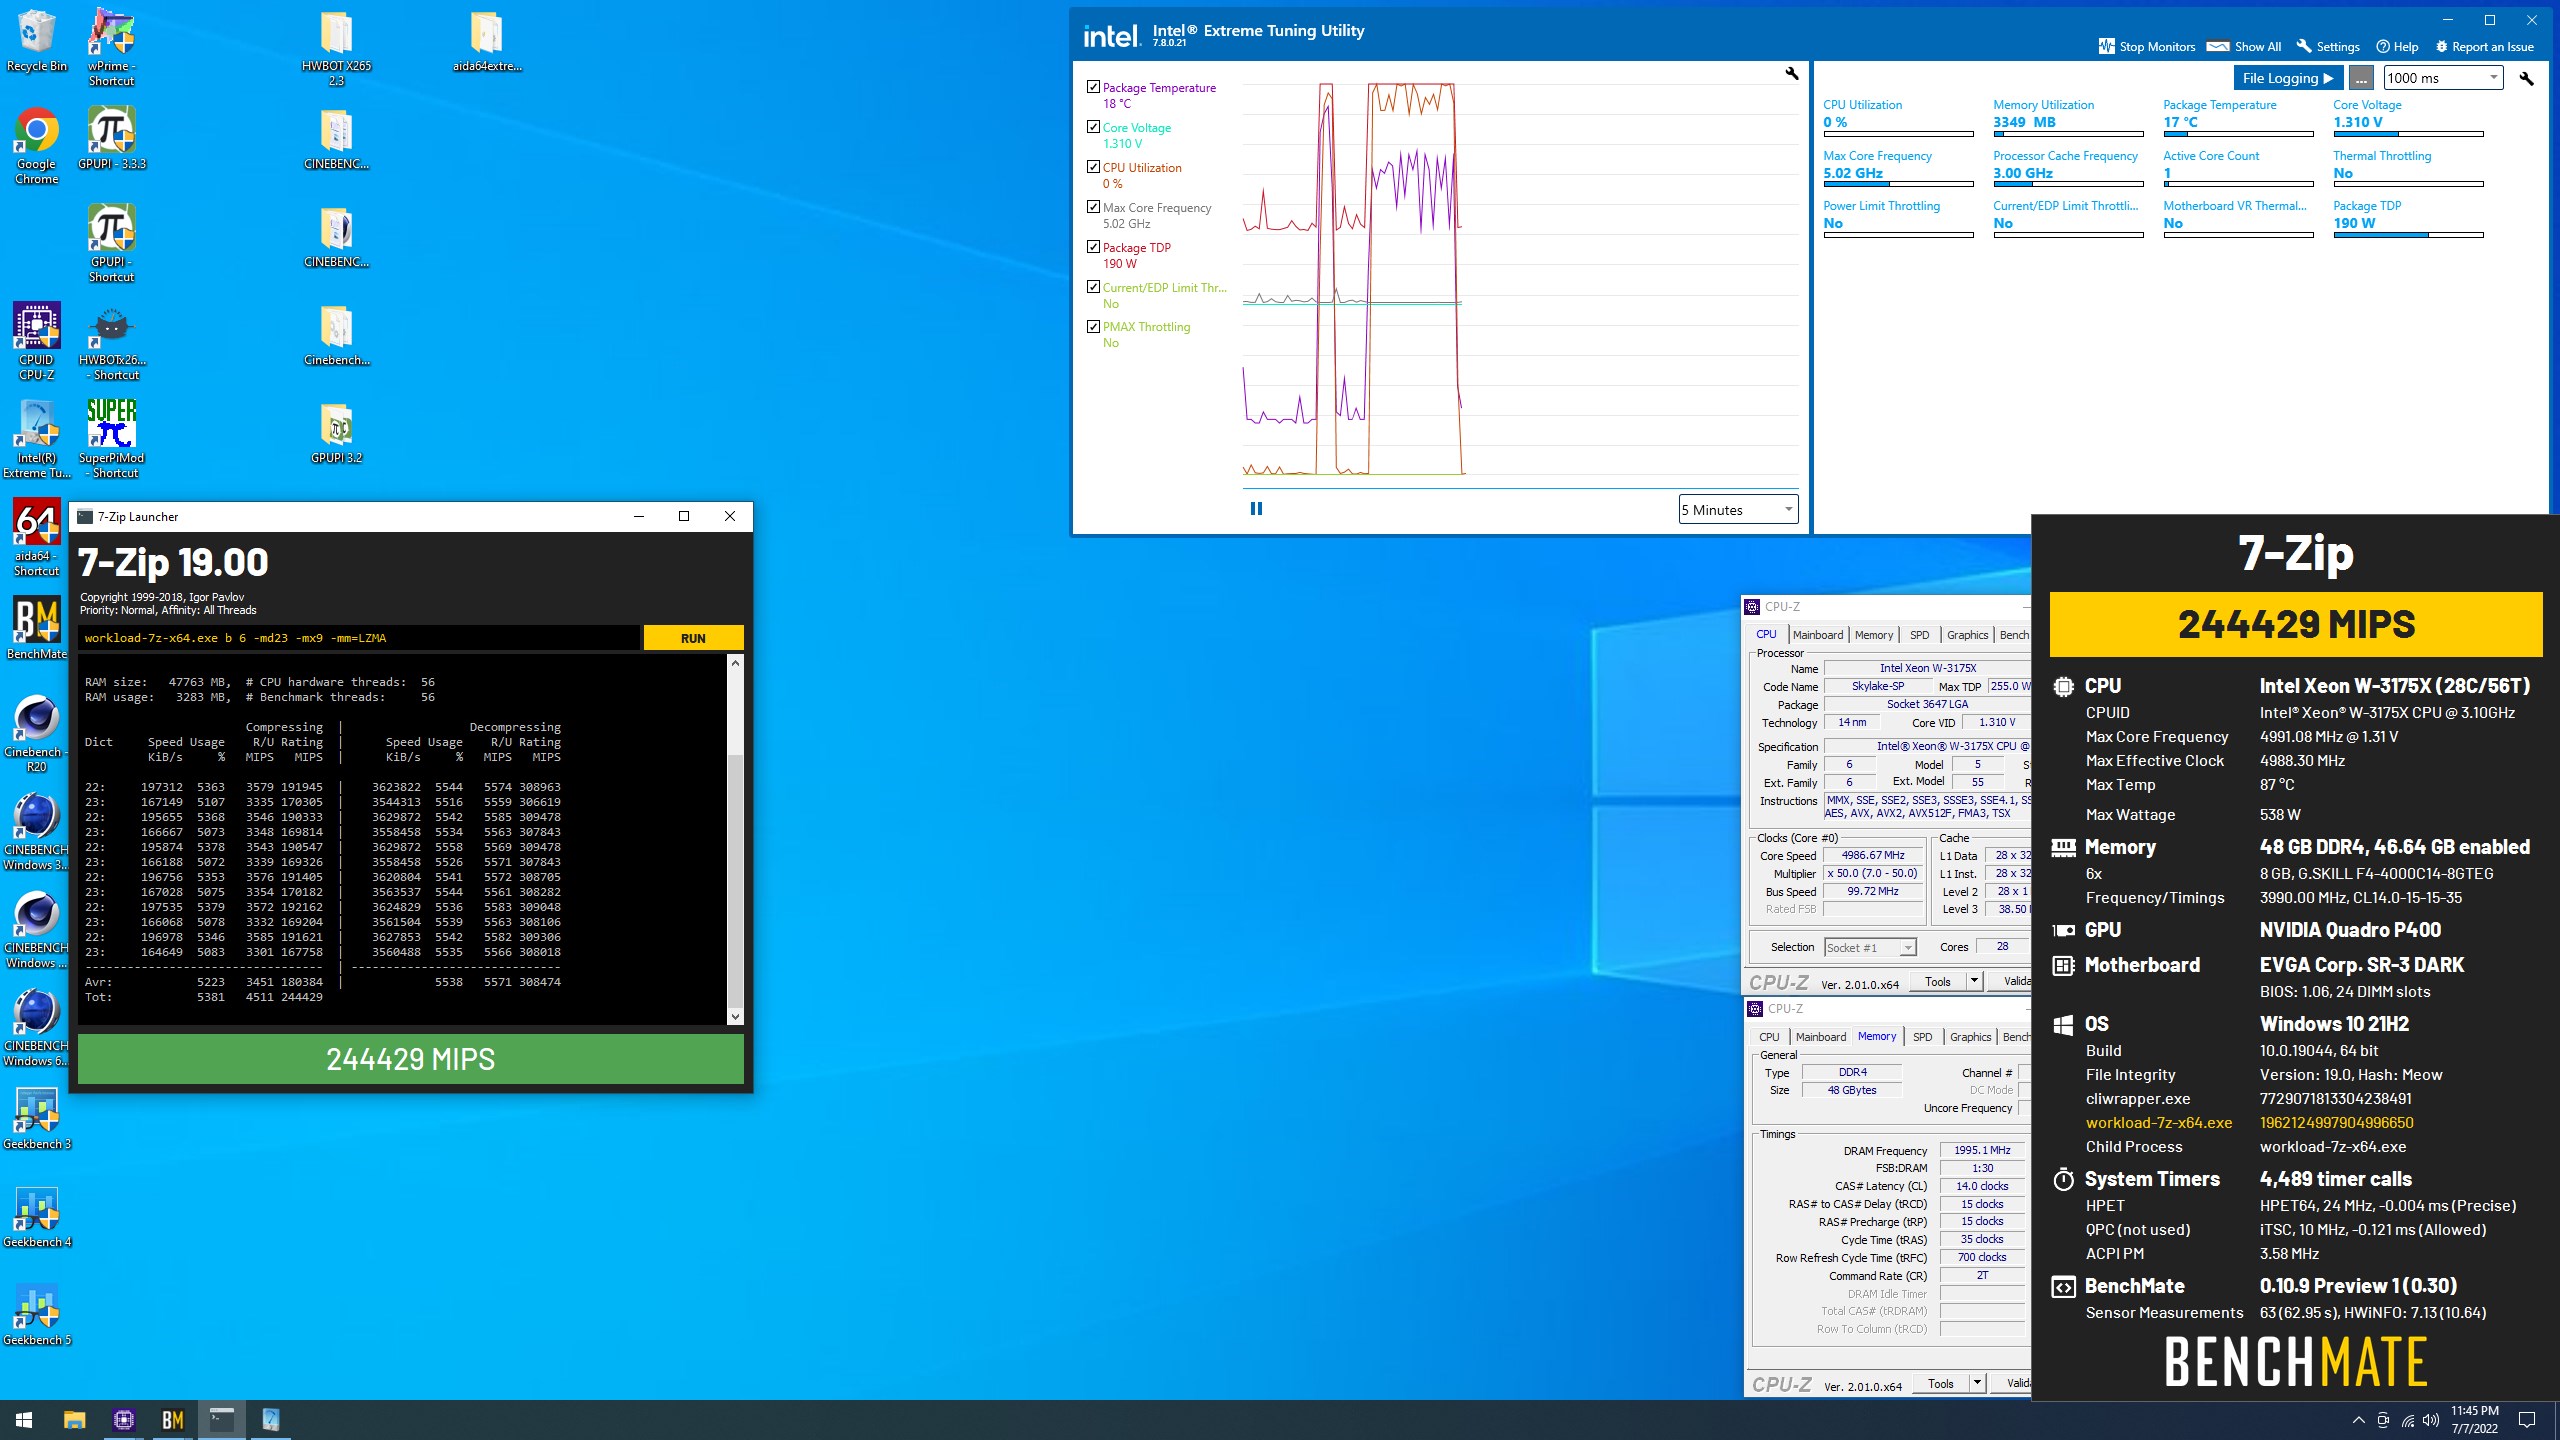Click volume icon in system tray

click(x=2431, y=1420)
